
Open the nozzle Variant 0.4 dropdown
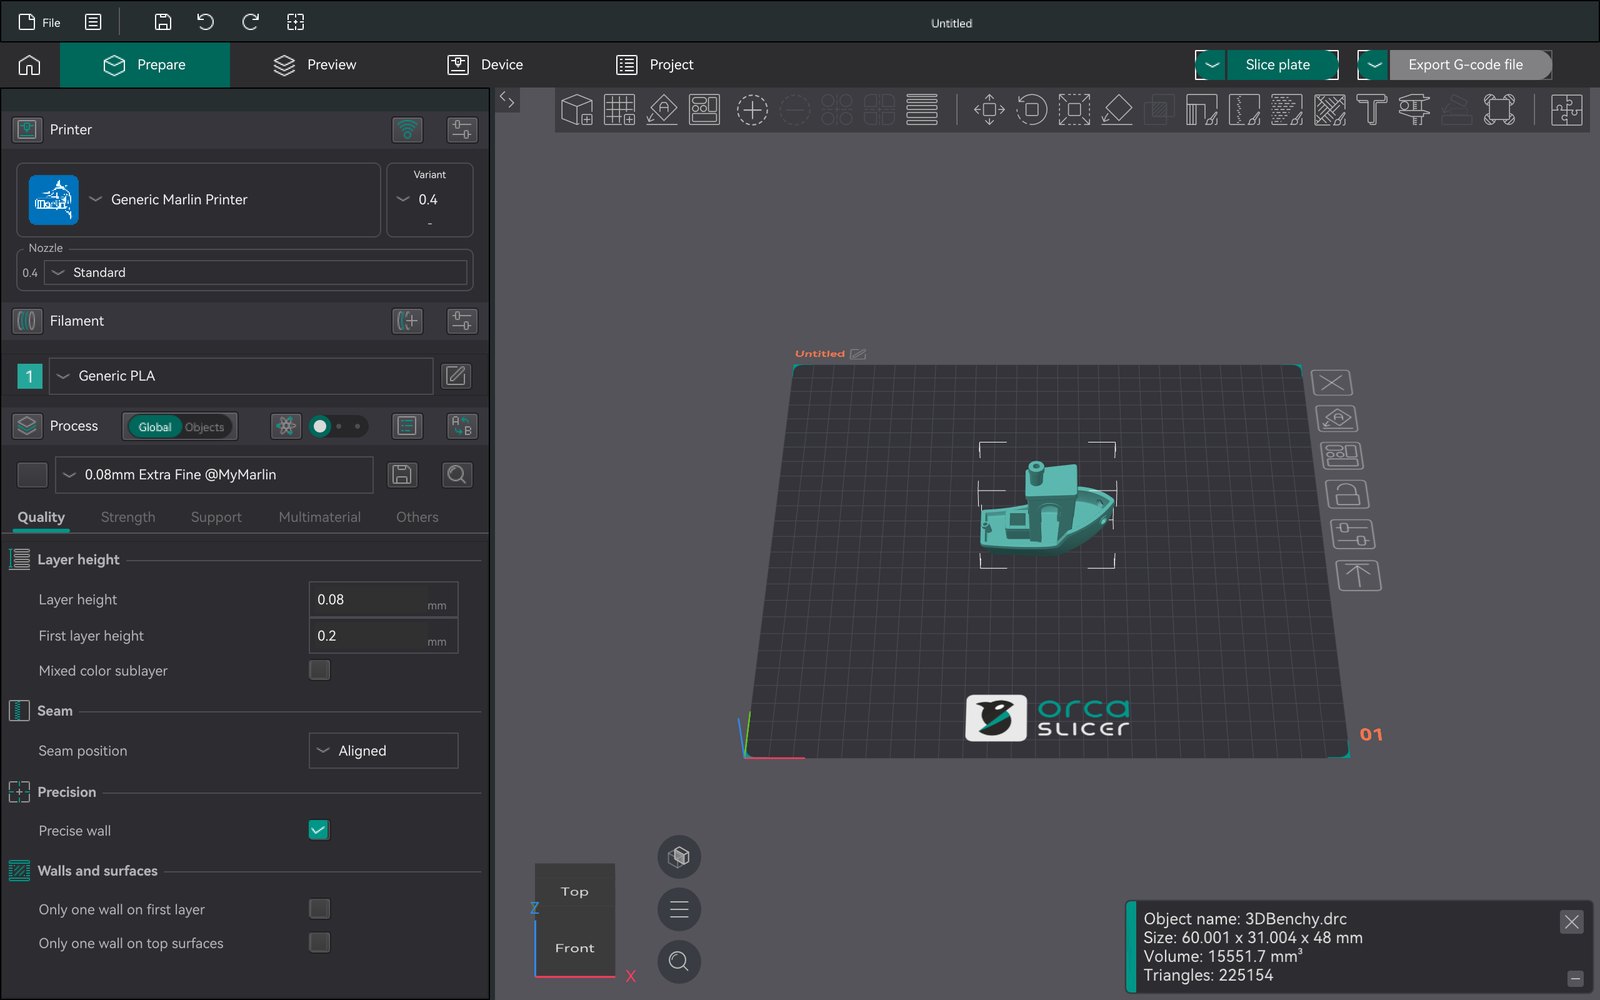pos(430,200)
